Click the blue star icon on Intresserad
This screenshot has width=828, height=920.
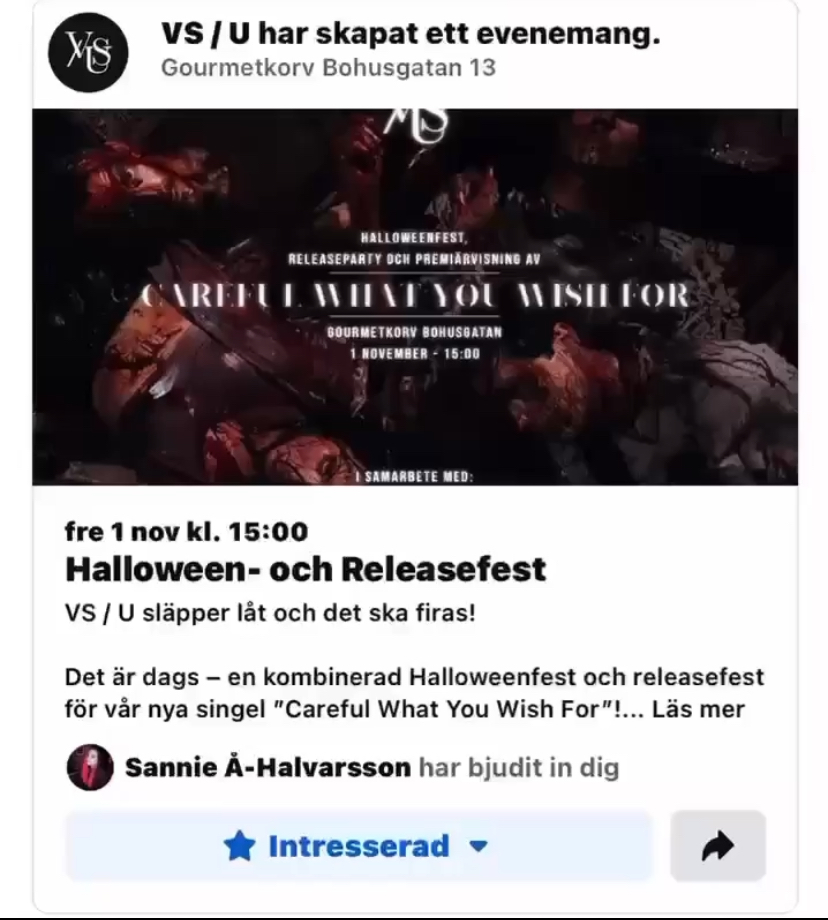click(x=239, y=845)
